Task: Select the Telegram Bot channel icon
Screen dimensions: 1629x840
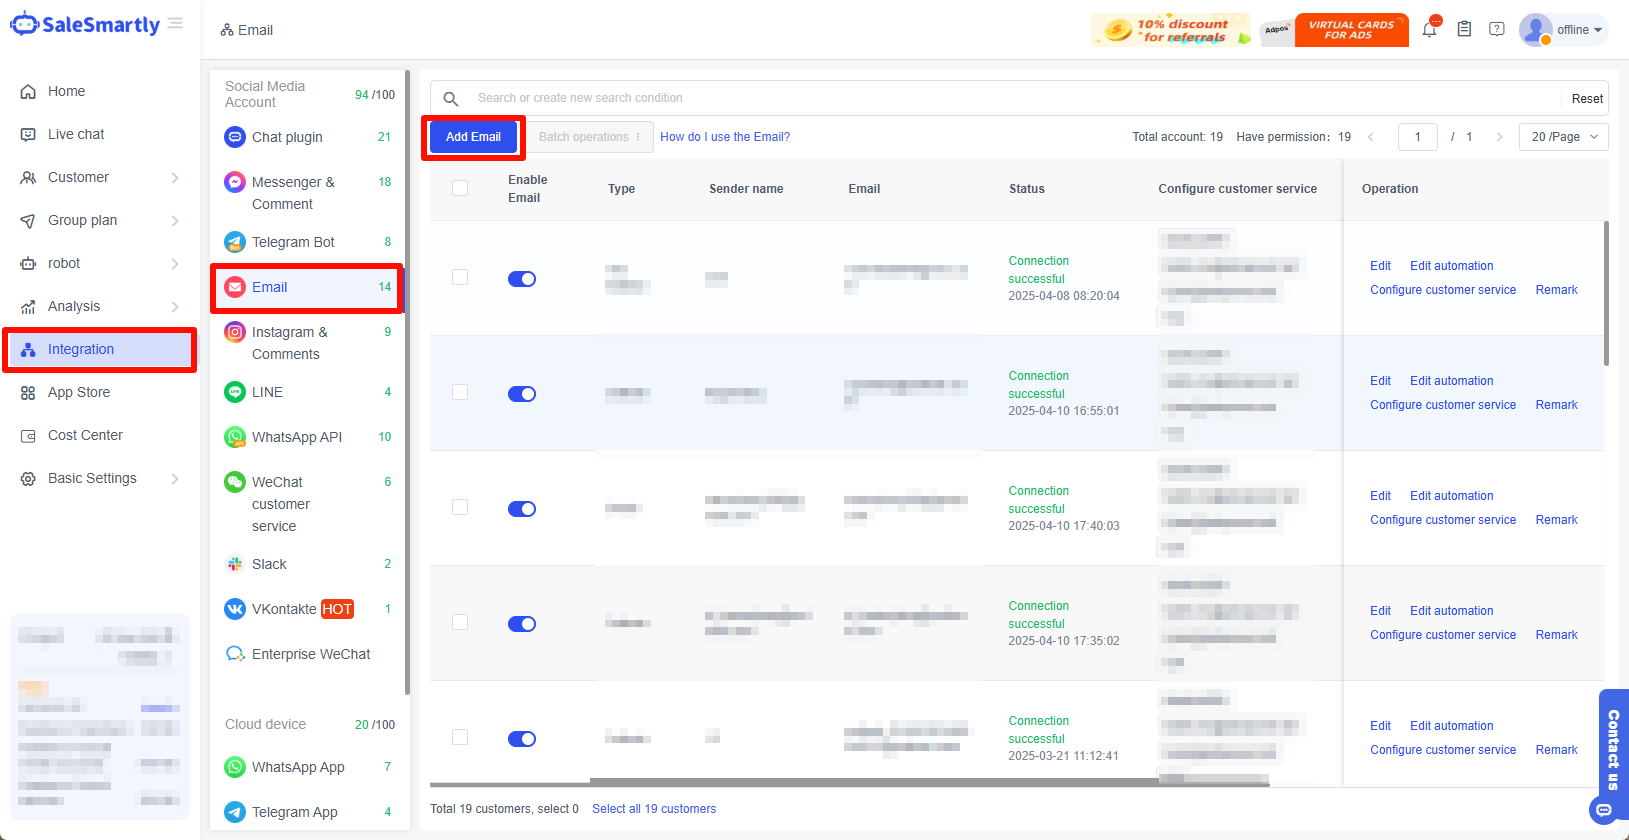Action: tap(235, 242)
